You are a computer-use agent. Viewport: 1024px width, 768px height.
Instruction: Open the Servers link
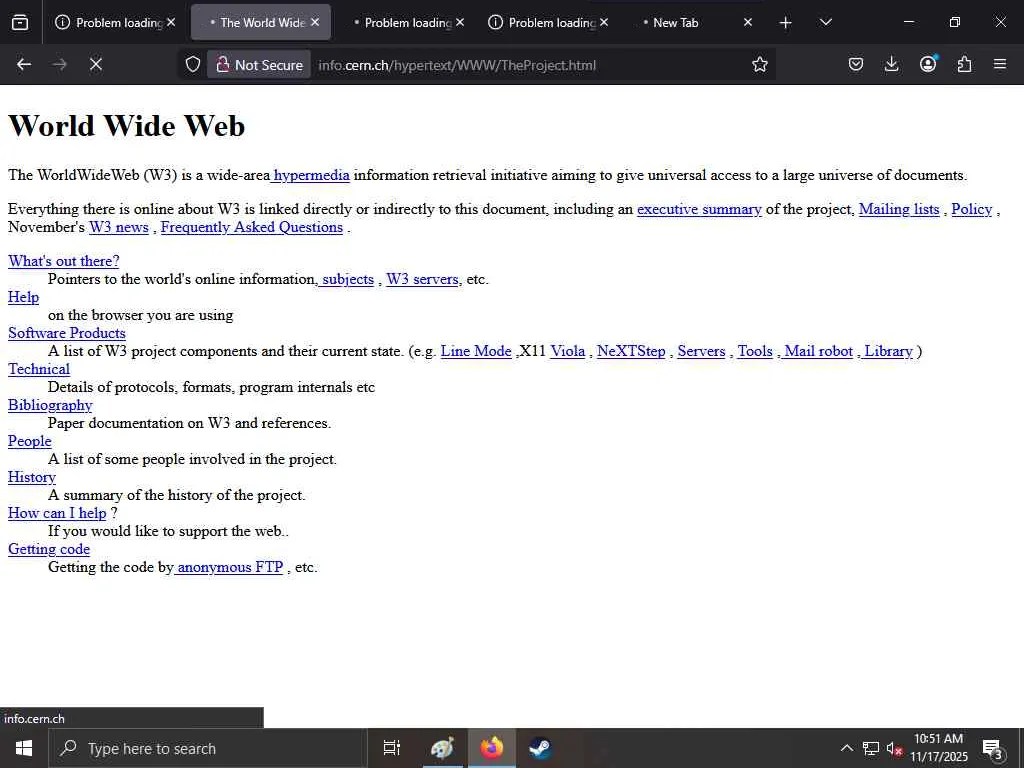click(x=701, y=351)
